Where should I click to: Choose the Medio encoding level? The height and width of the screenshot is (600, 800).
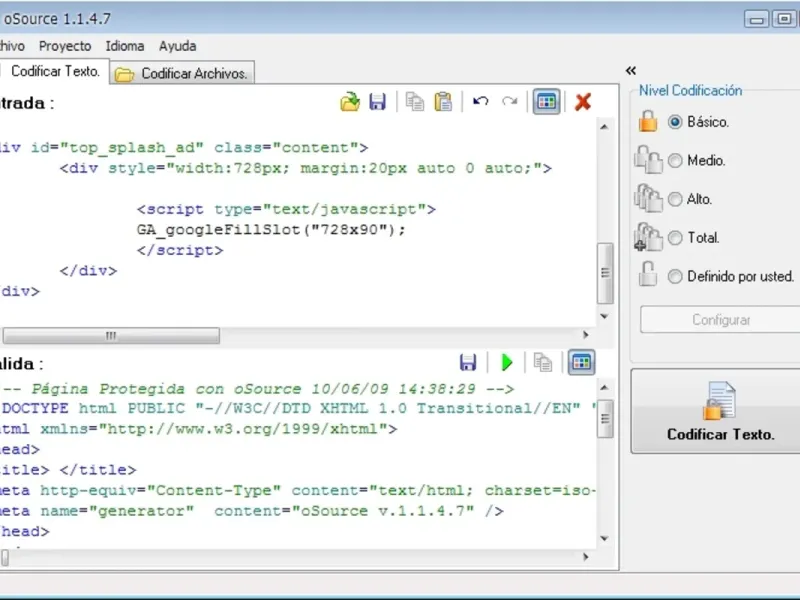tap(675, 160)
